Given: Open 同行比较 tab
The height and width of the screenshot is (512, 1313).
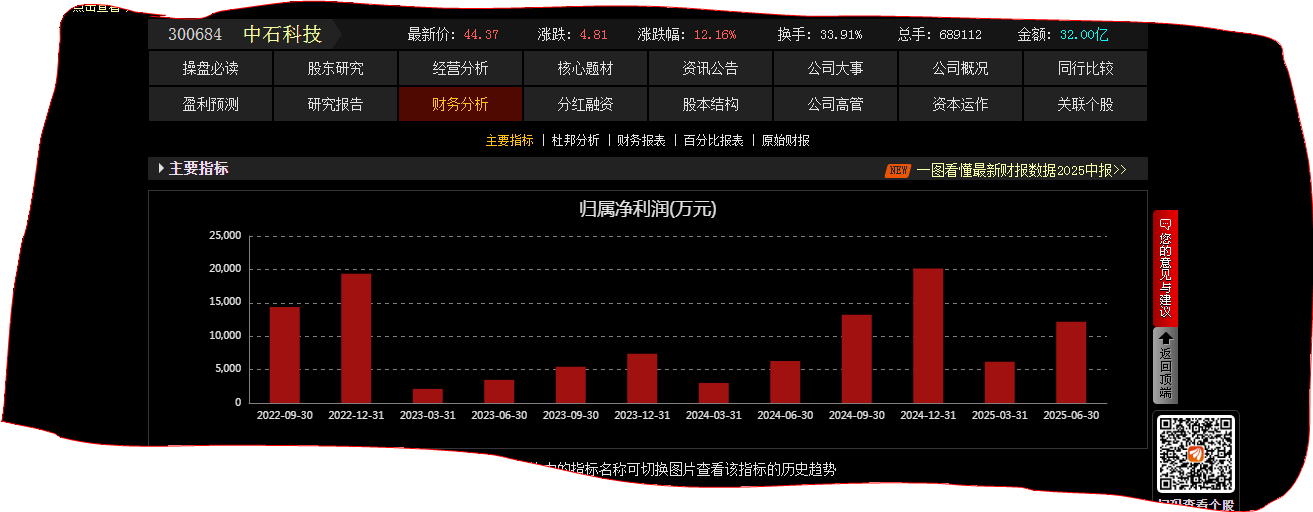Looking at the screenshot, I should pyautogui.click(x=1086, y=69).
